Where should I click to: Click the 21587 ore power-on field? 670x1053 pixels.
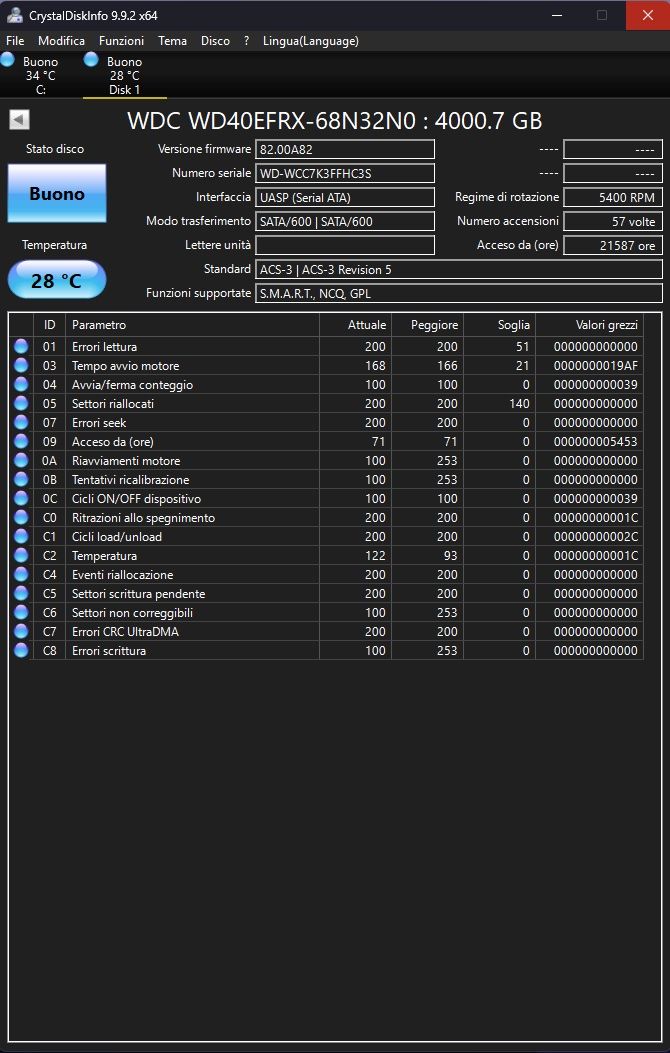pyautogui.click(x=613, y=245)
